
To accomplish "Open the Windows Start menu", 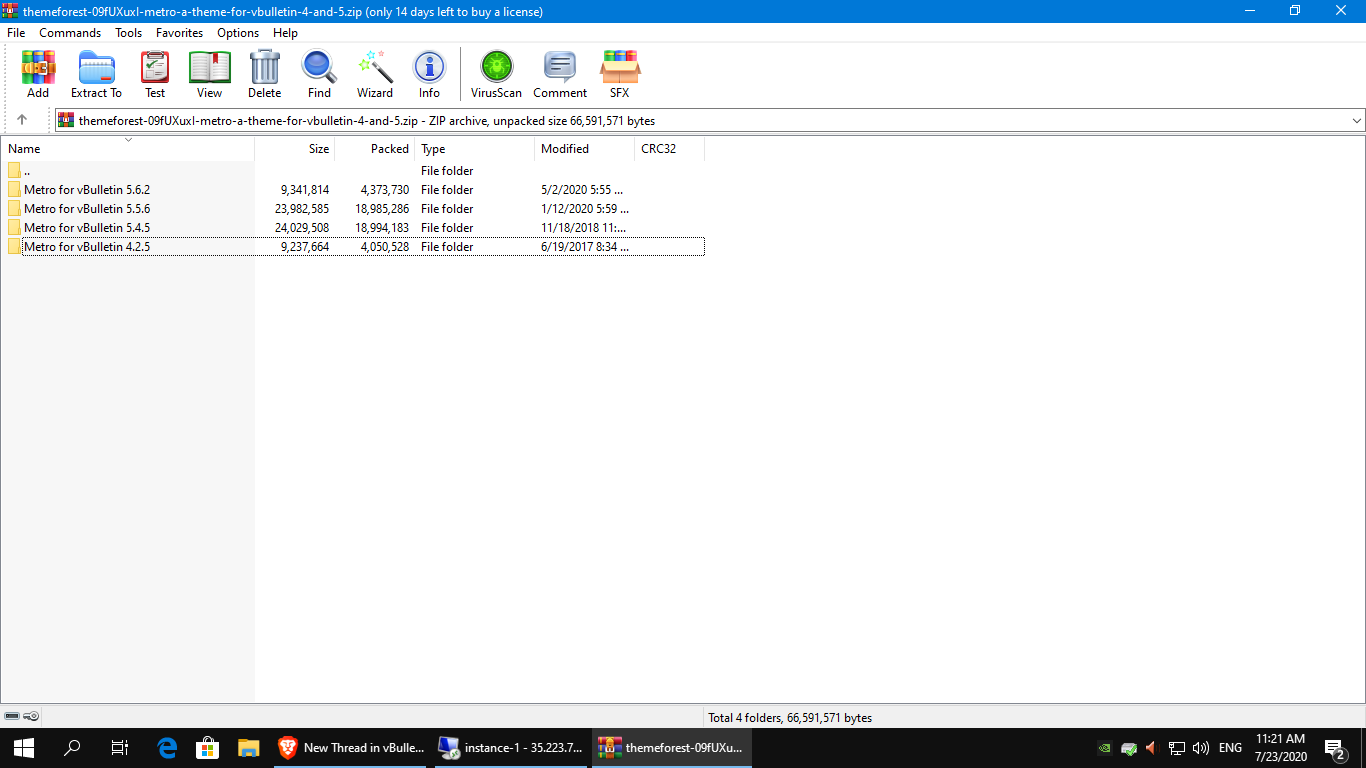I will [23, 747].
